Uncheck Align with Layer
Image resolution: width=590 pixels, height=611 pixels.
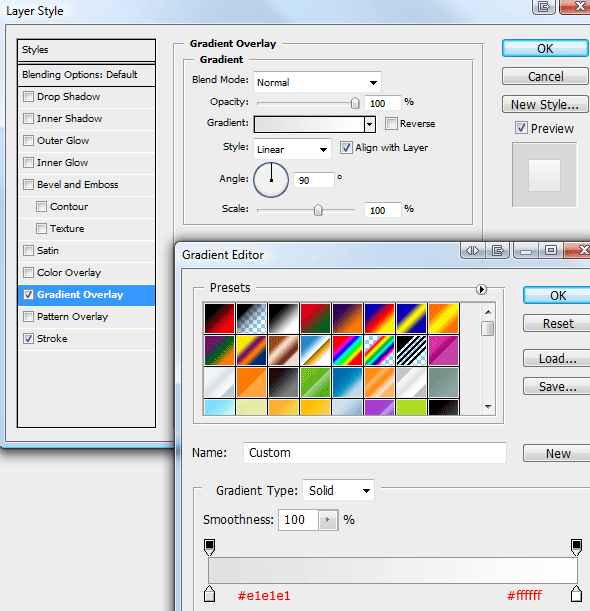tap(346, 148)
